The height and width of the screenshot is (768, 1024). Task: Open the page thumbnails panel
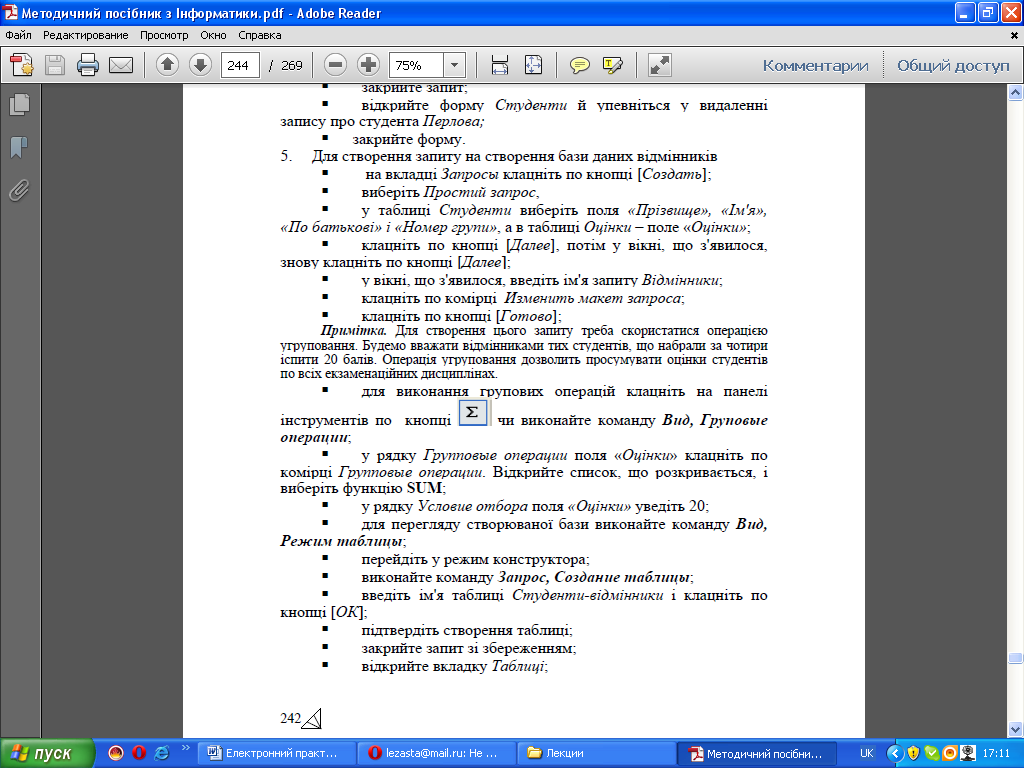19,104
